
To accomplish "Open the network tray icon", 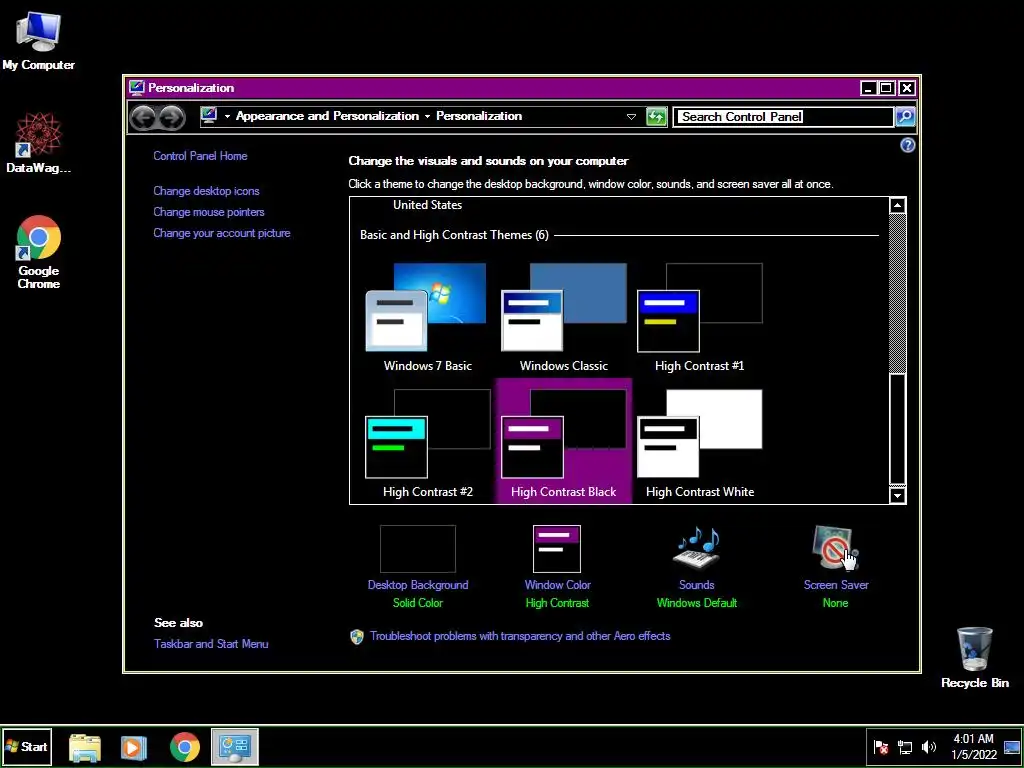I will tap(904, 747).
